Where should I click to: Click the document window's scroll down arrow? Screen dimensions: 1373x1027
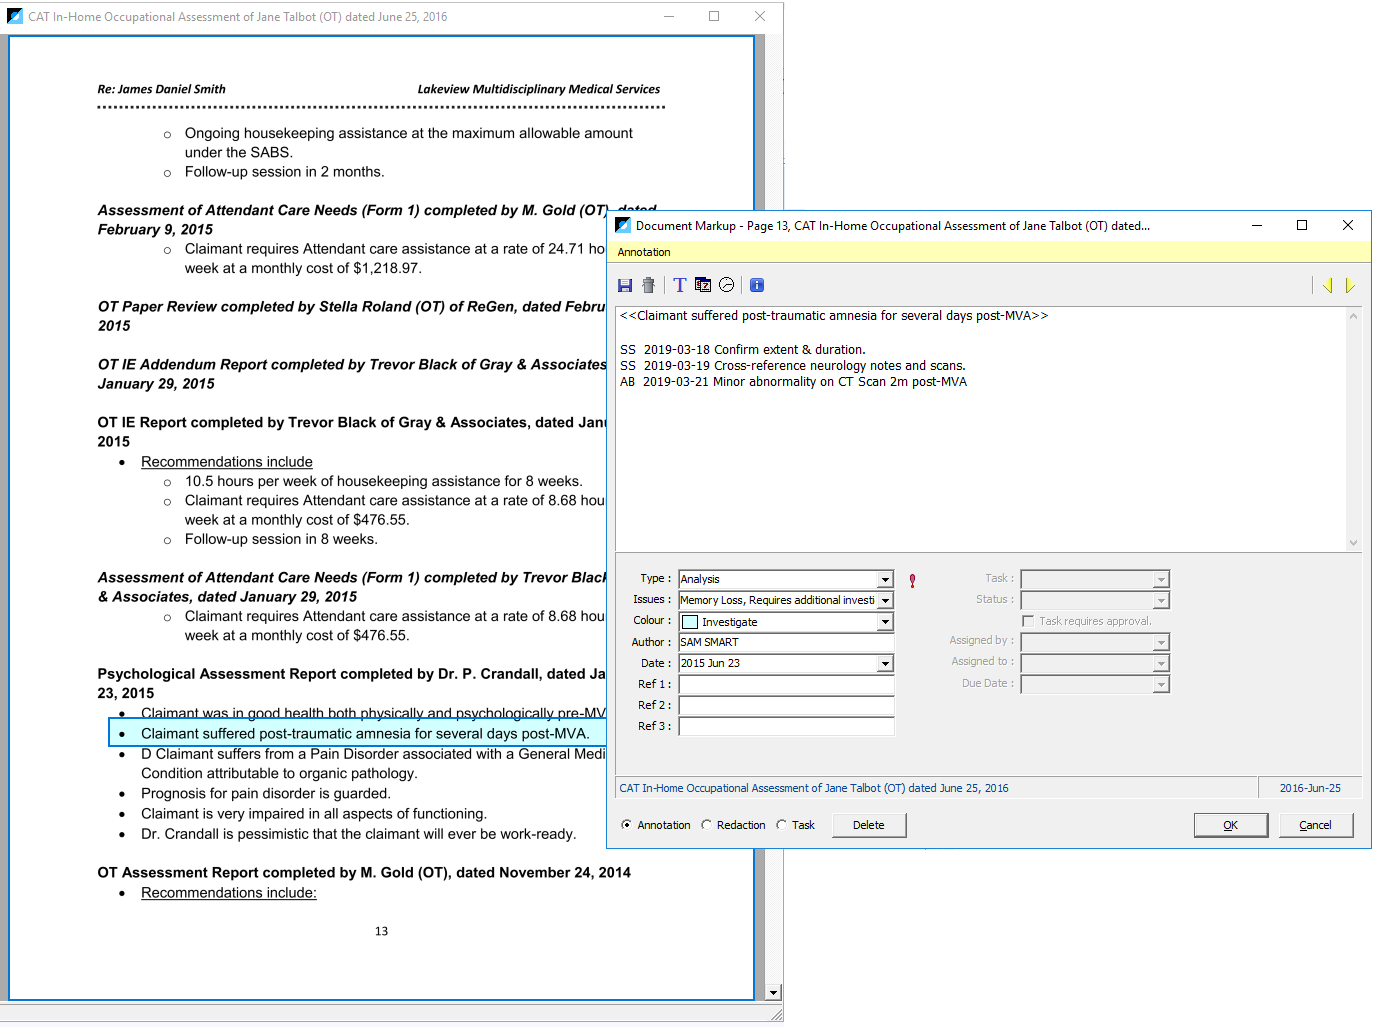(x=773, y=993)
